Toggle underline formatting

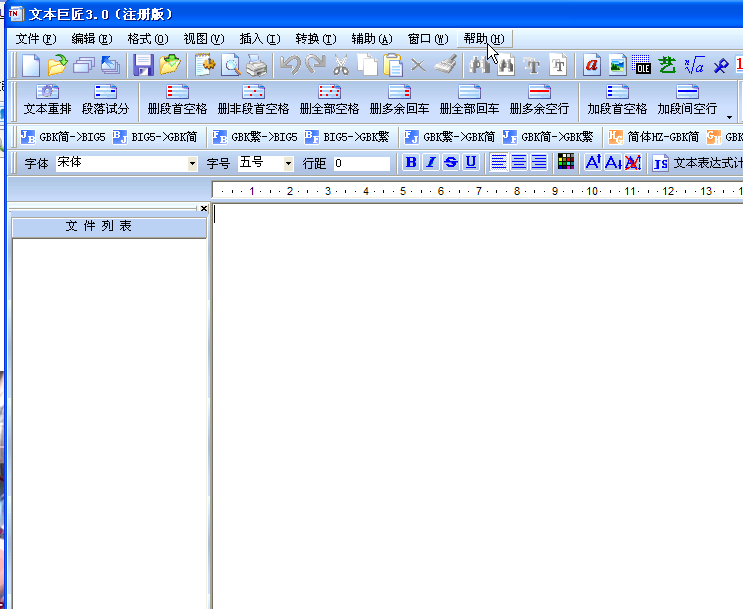471,163
